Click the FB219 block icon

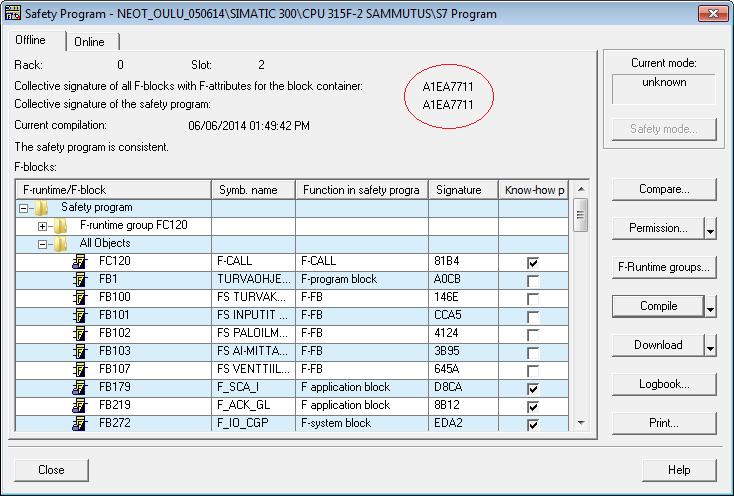[x=80, y=405]
